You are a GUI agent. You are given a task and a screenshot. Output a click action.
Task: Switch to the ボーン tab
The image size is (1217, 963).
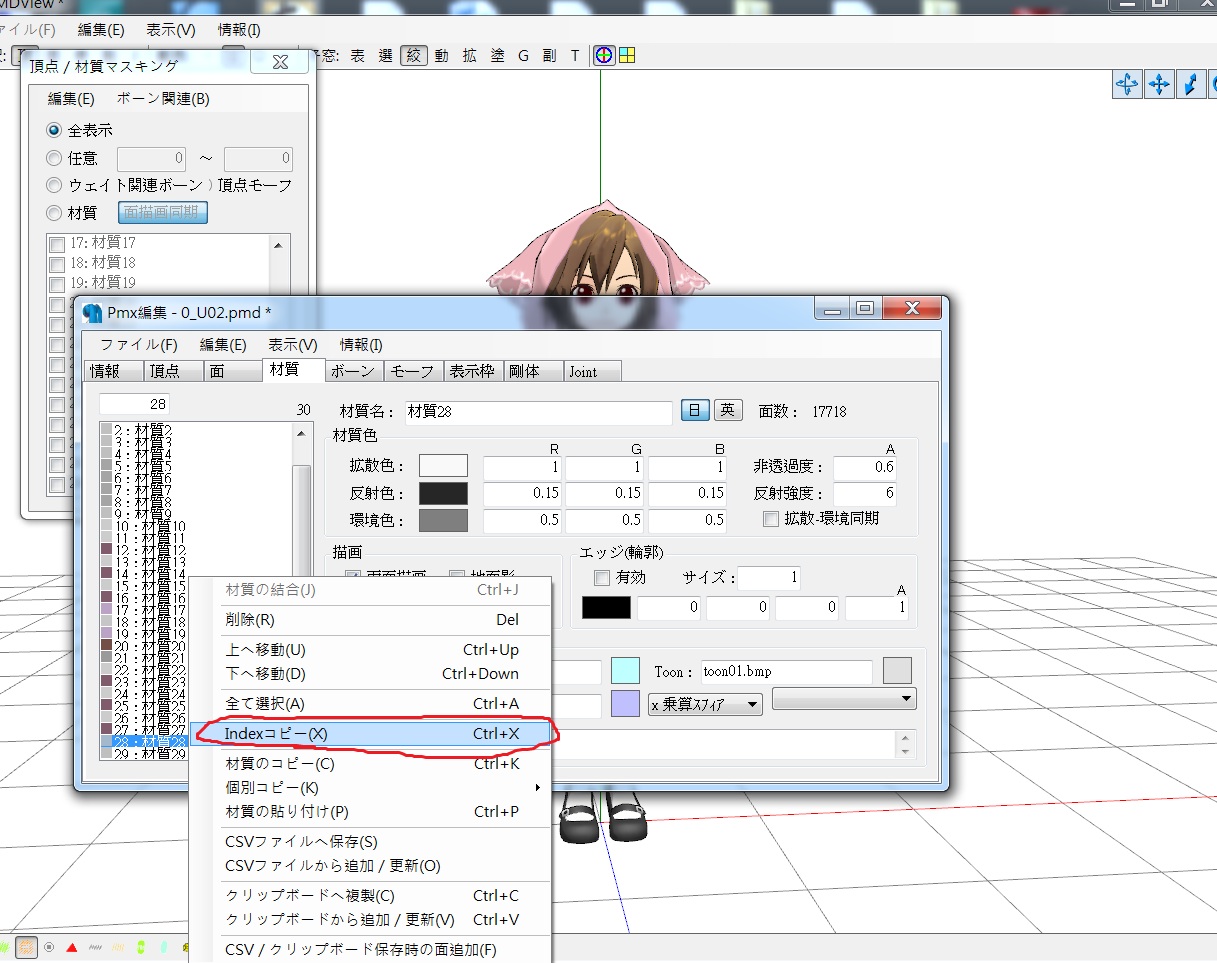[x=354, y=371]
